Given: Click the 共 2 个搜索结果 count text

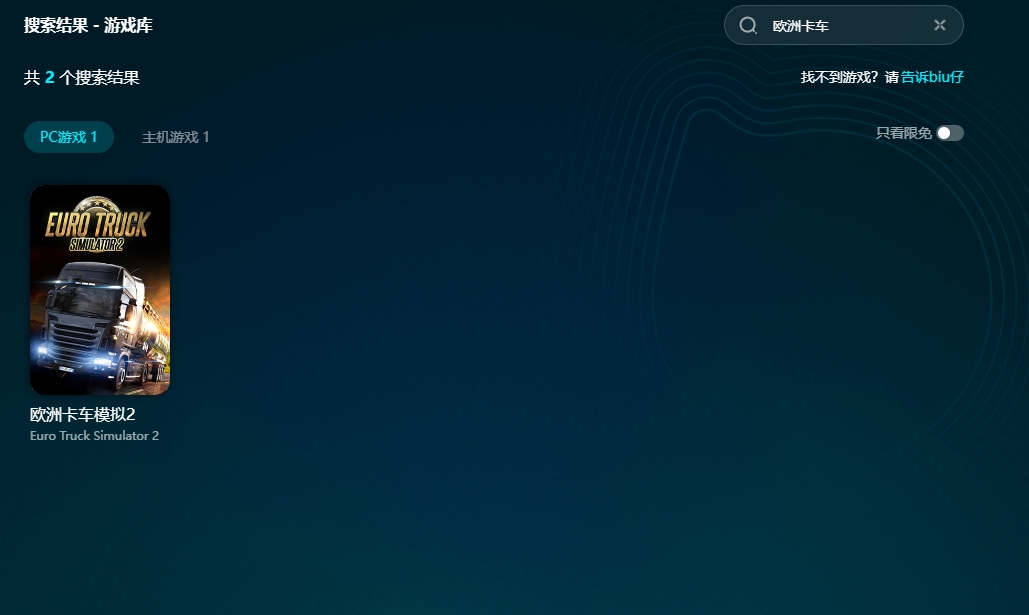Looking at the screenshot, I should pos(81,77).
